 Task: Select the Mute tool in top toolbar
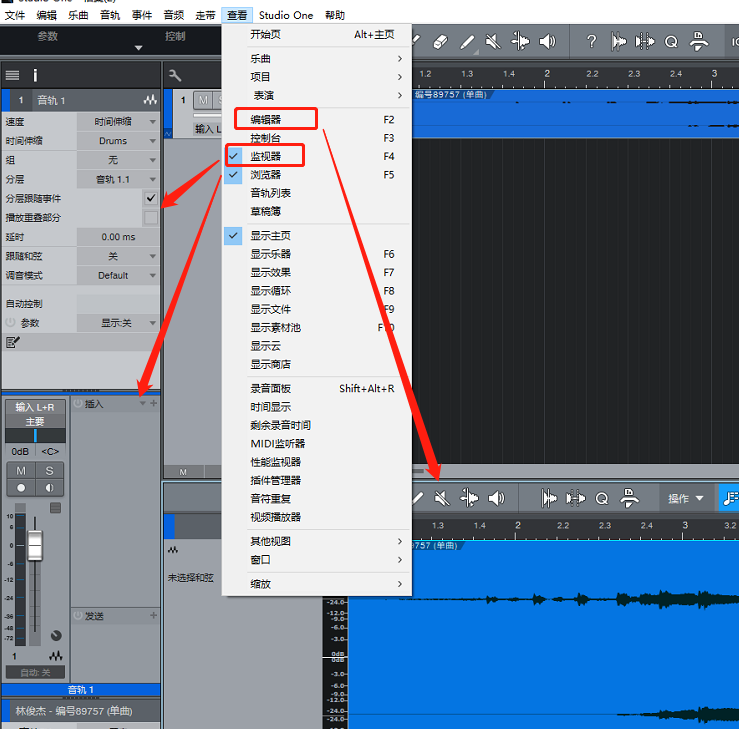pos(493,42)
